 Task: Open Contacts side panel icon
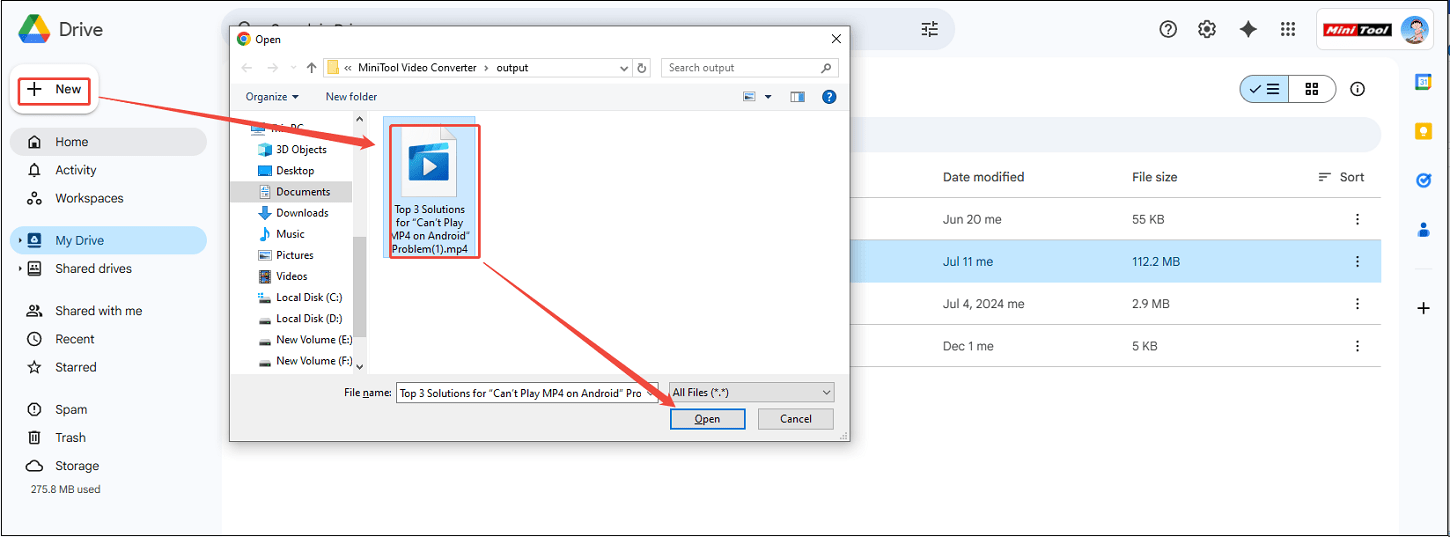[x=1423, y=229]
